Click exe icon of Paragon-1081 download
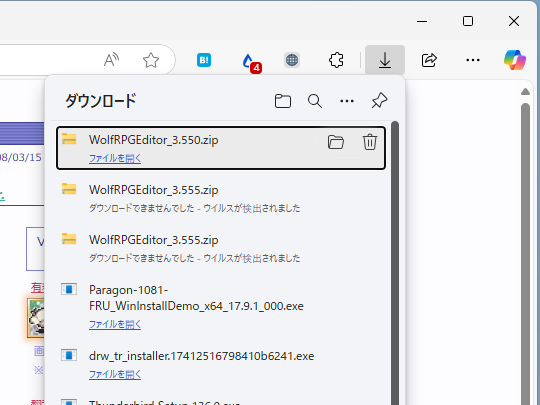The image size is (540, 405). click(69, 289)
